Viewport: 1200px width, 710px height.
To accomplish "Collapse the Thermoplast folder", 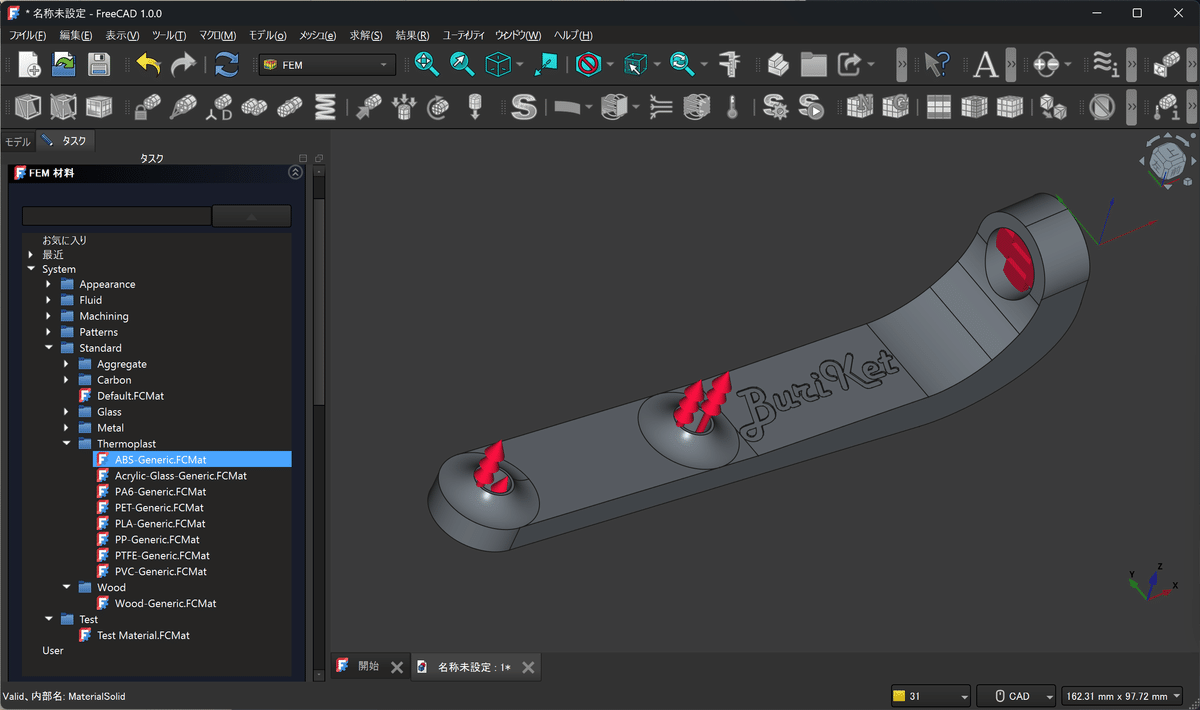I will click(67, 444).
